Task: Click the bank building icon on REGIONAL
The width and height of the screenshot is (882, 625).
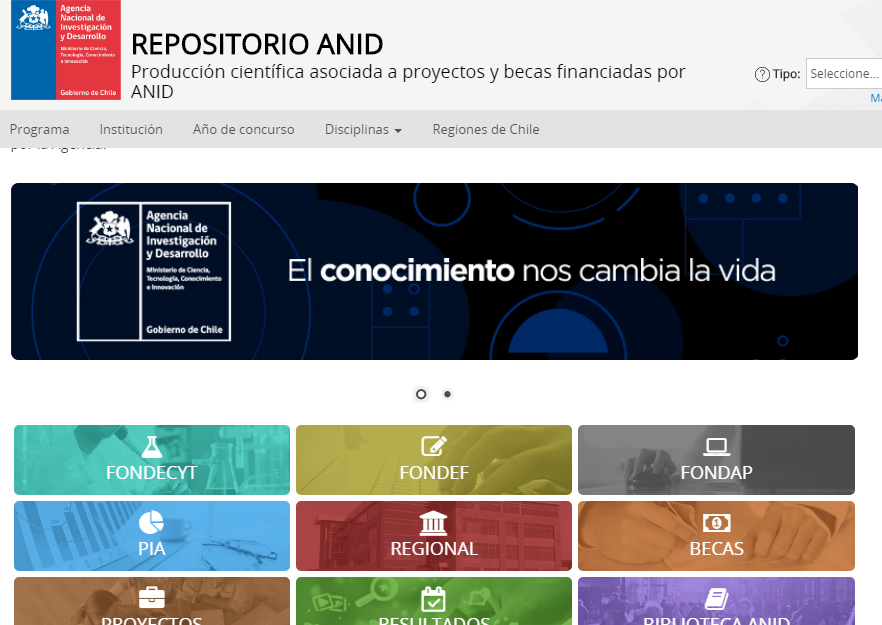Action: point(434,523)
